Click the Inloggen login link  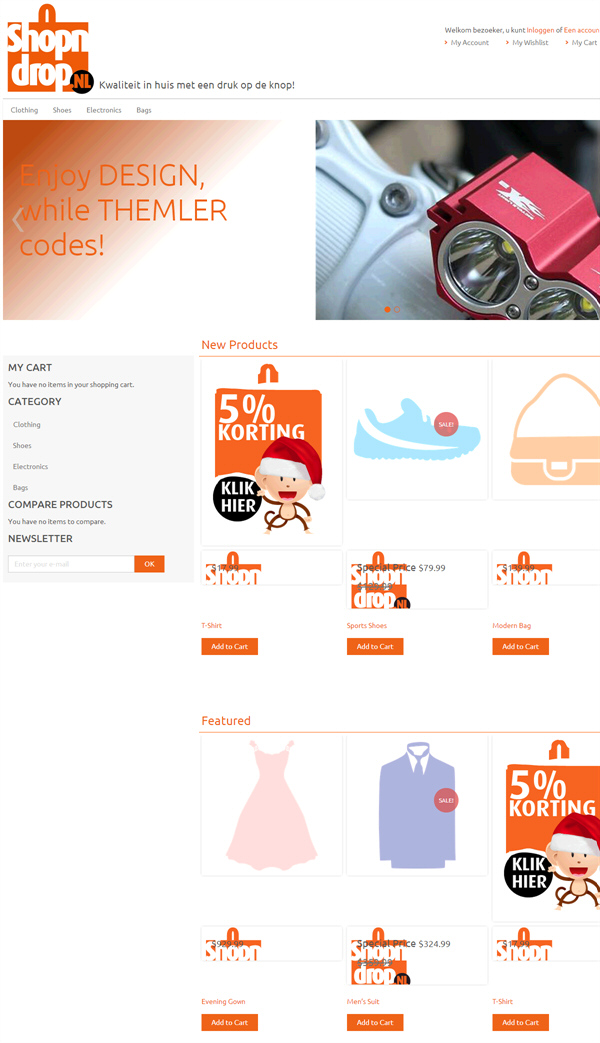540,30
